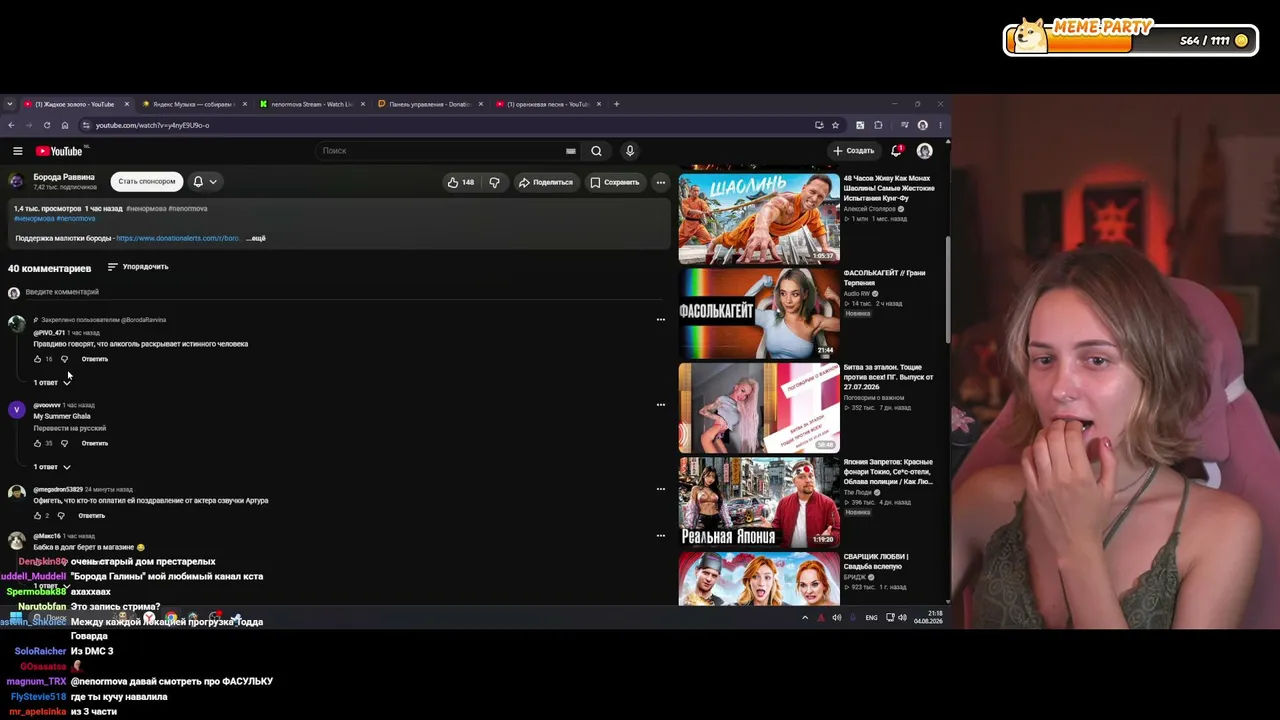Like the comment by @PIVO_471
Viewport: 1280px width, 720px height.
pyautogui.click(x=38, y=359)
